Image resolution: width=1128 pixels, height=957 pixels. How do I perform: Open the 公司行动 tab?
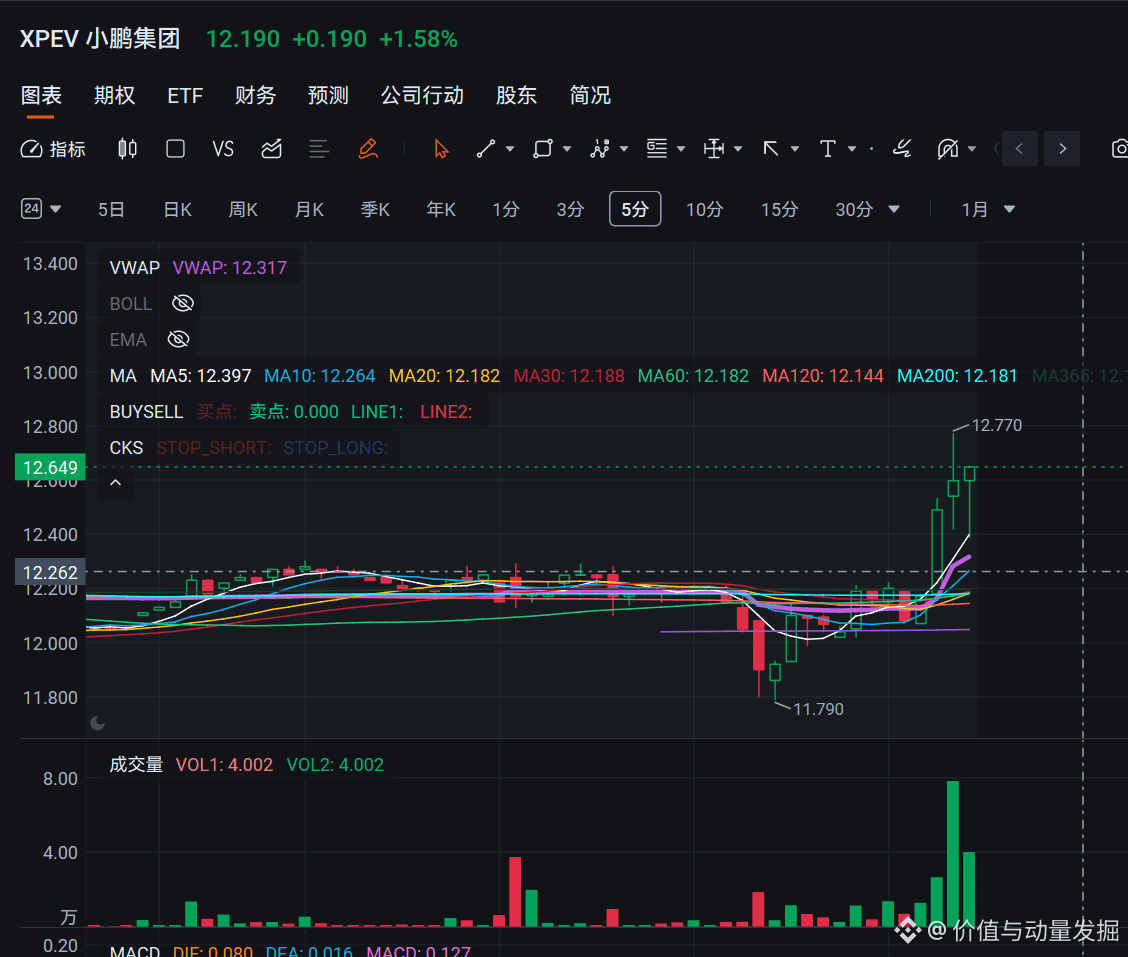coord(422,95)
